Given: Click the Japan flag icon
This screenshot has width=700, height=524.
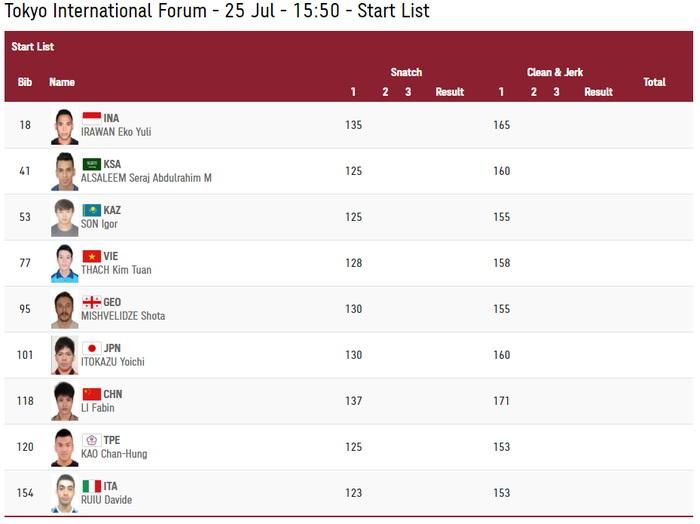Looking at the screenshot, I should click(x=92, y=348).
